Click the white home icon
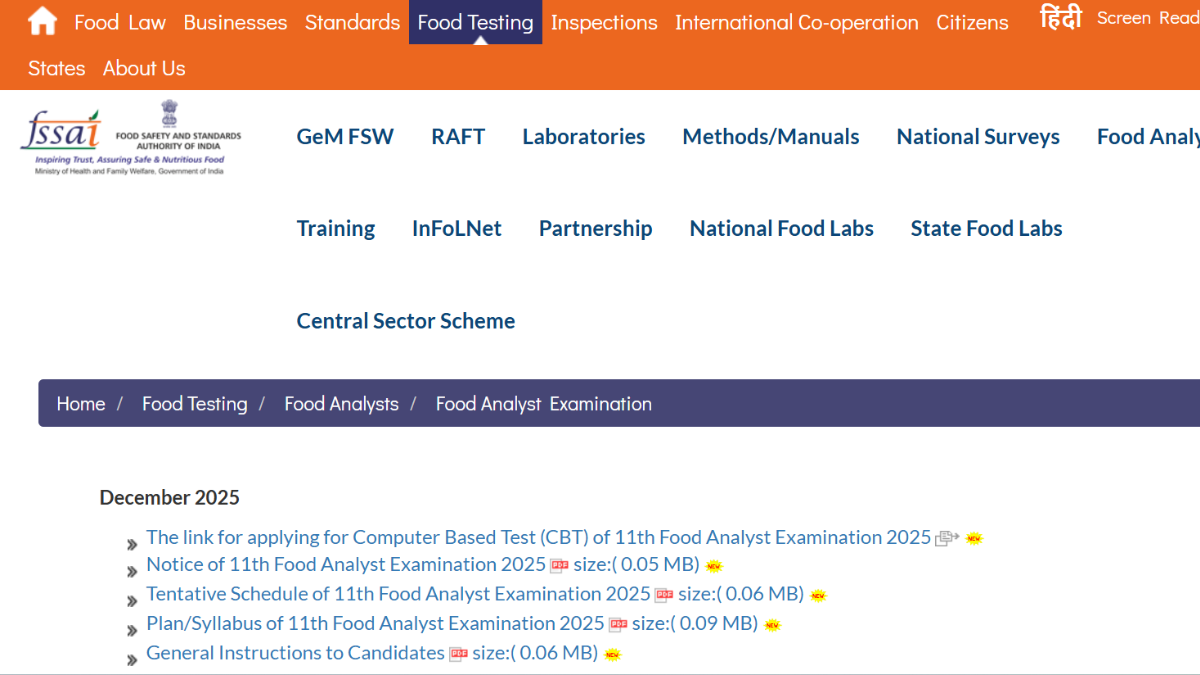Screen dimensions: 1200x675 coord(42,21)
